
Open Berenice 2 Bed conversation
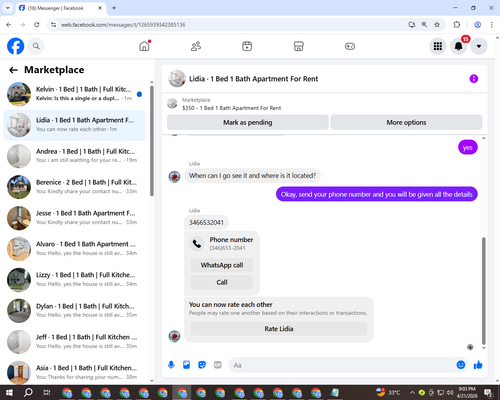(75, 187)
